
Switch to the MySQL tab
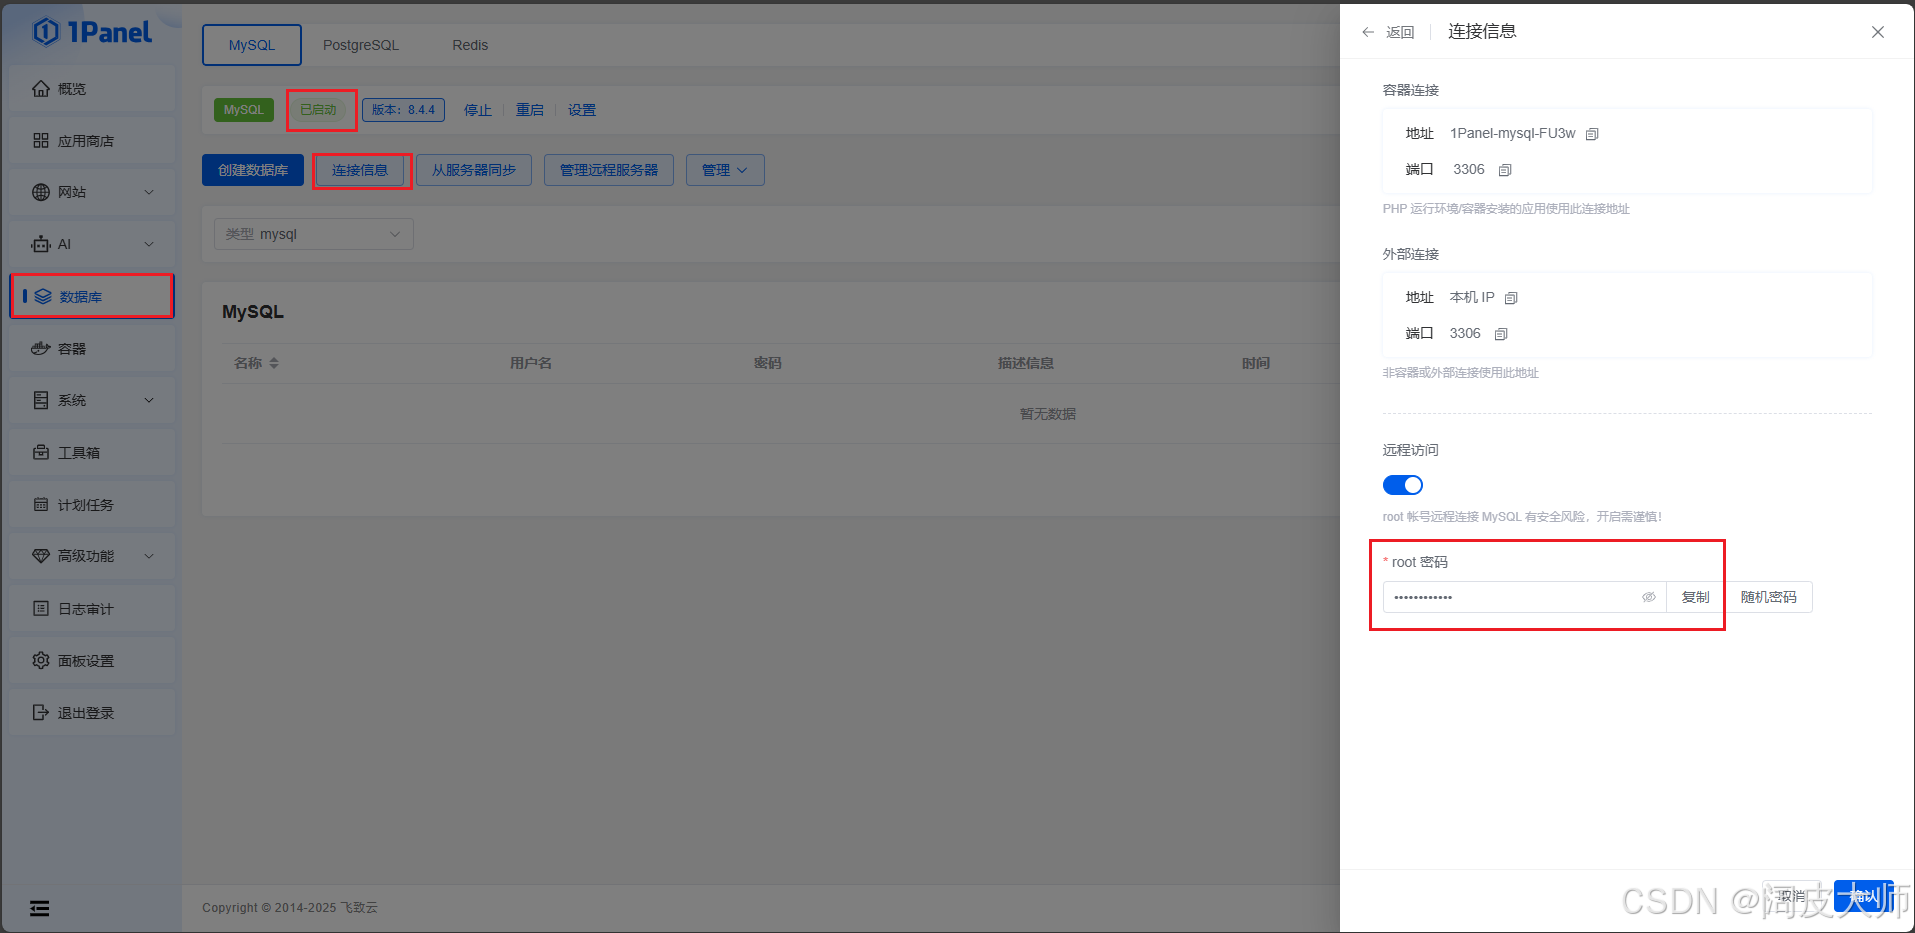[252, 45]
